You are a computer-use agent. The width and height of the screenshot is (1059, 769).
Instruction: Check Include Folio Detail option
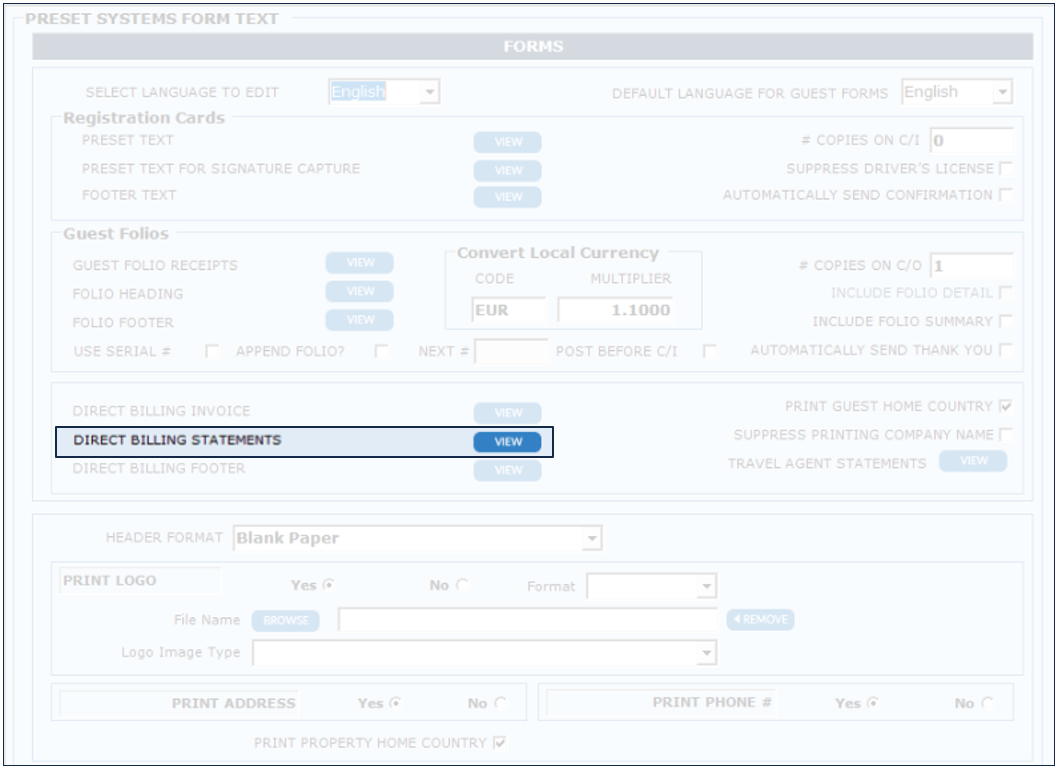[1005, 293]
